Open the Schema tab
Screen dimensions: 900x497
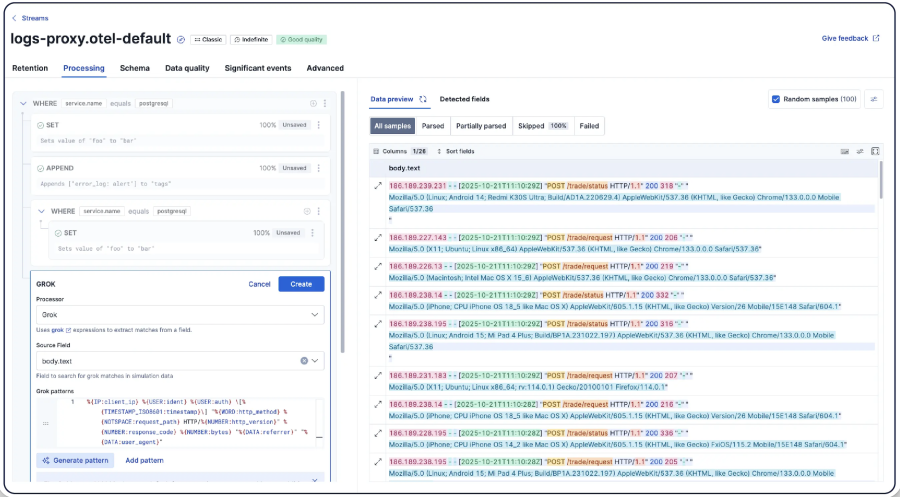pos(135,68)
